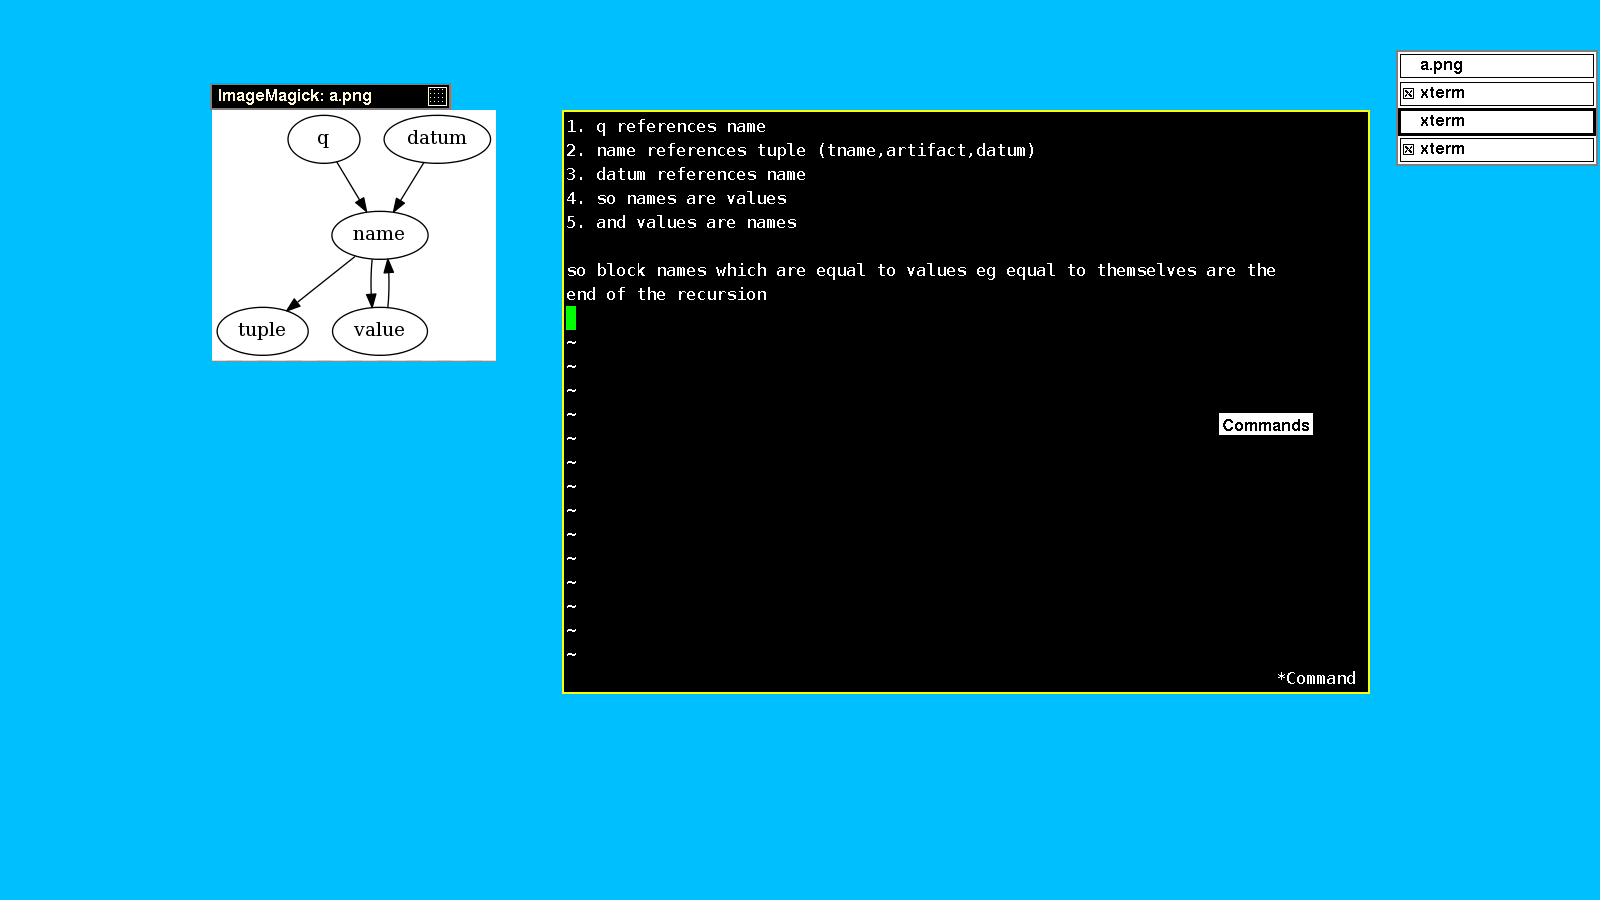
Task: Click the Commands button
Action: [1265, 425]
